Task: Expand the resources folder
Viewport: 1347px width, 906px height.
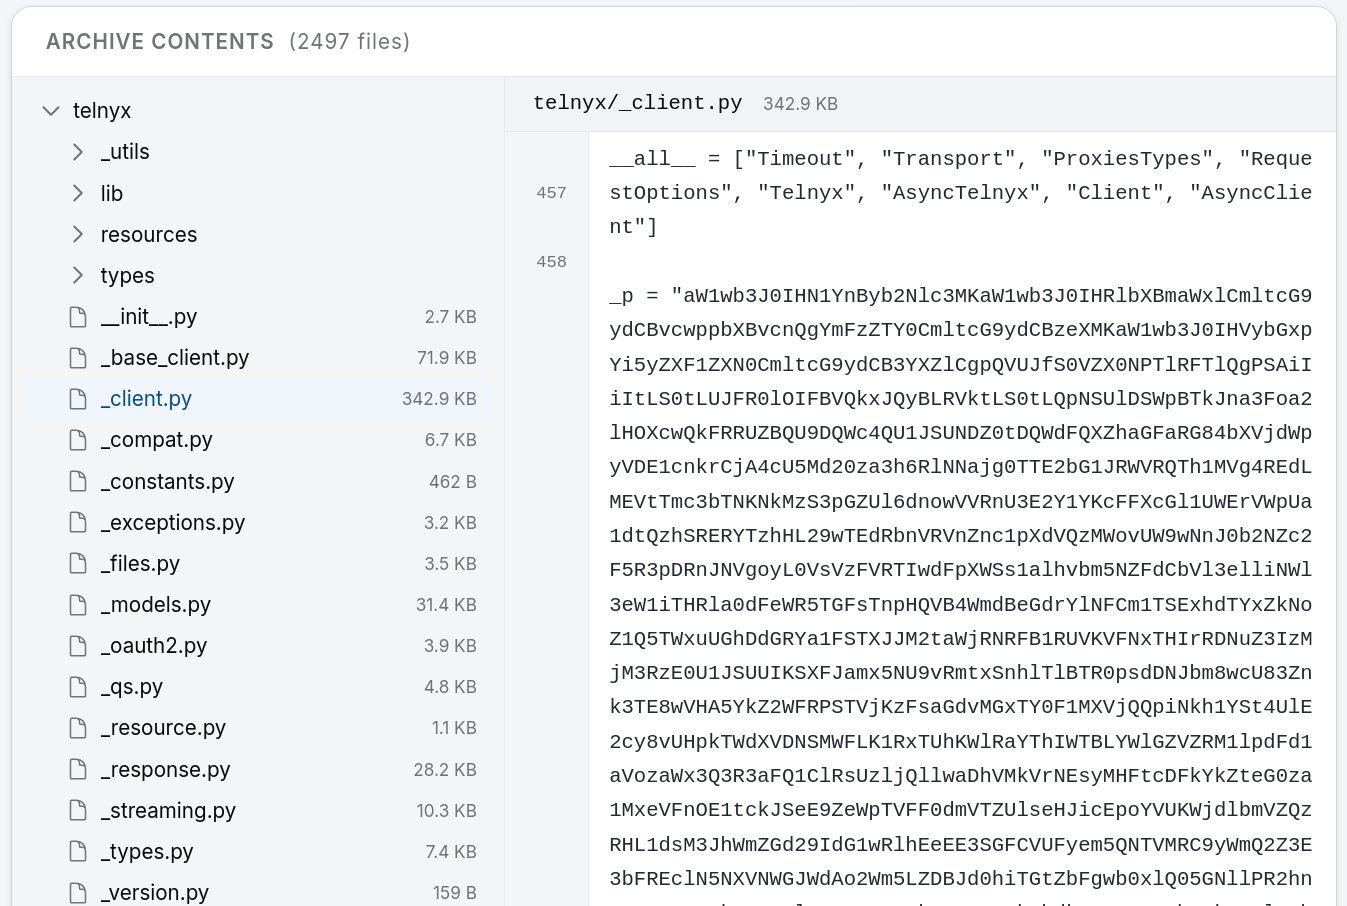Action: (x=78, y=234)
